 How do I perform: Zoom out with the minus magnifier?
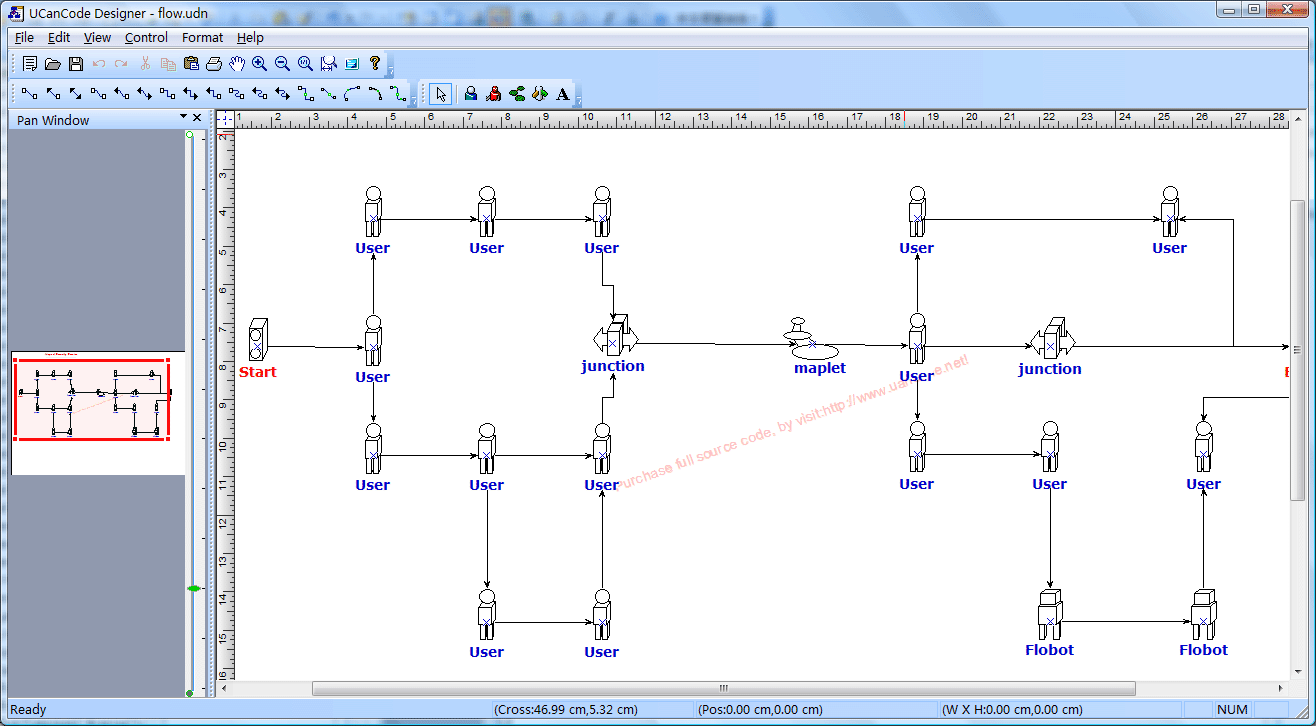[283, 64]
